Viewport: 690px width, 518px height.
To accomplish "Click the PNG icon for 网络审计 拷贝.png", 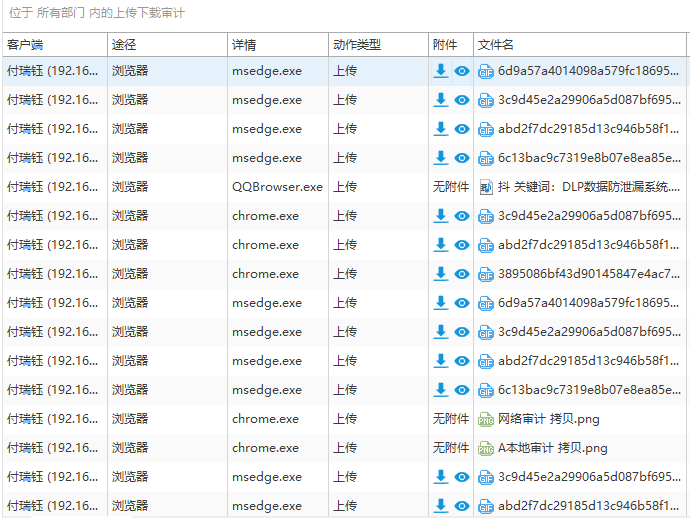I will (486, 419).
